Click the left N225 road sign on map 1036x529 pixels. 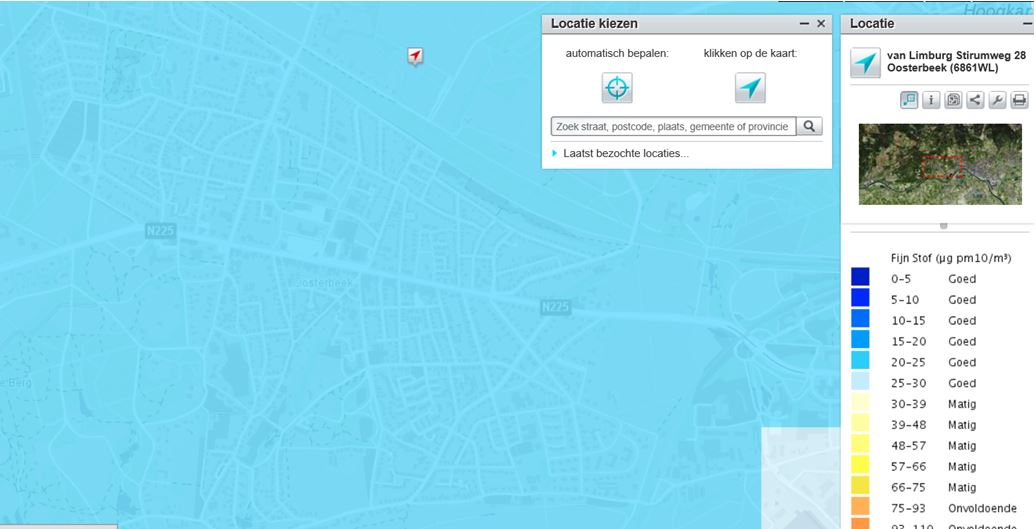tap(161, 232)
